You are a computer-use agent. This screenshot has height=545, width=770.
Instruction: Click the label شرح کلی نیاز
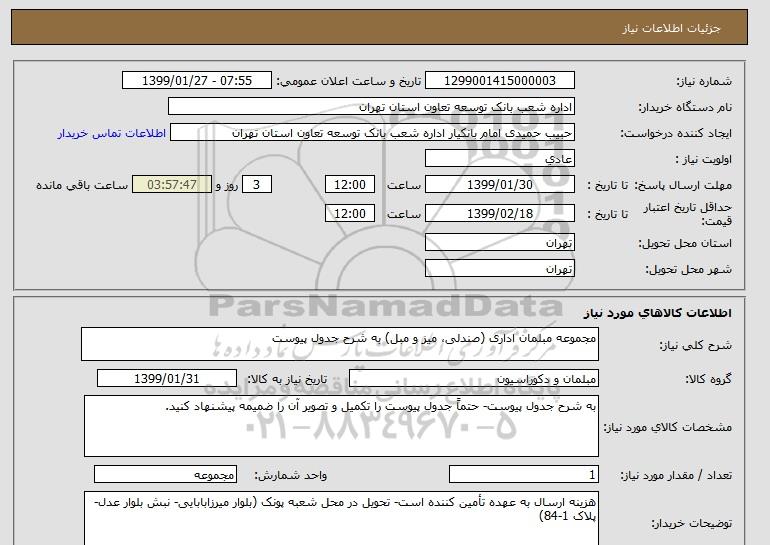tap(695, 345)
